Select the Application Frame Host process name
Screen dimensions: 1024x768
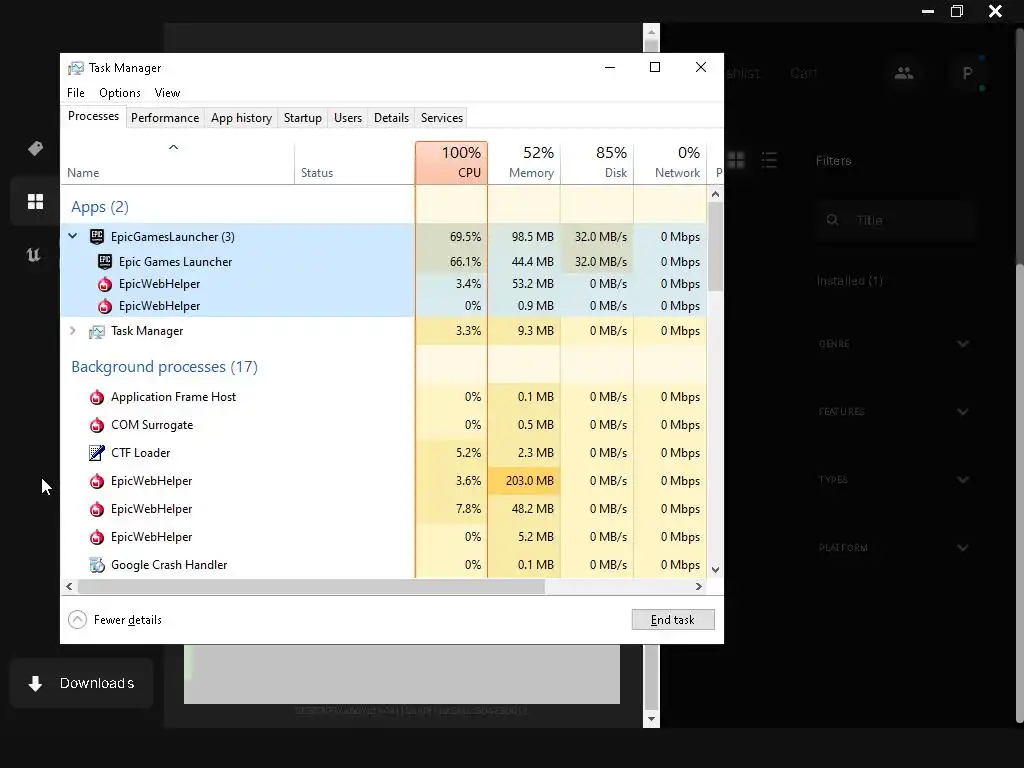click(173, 396)
